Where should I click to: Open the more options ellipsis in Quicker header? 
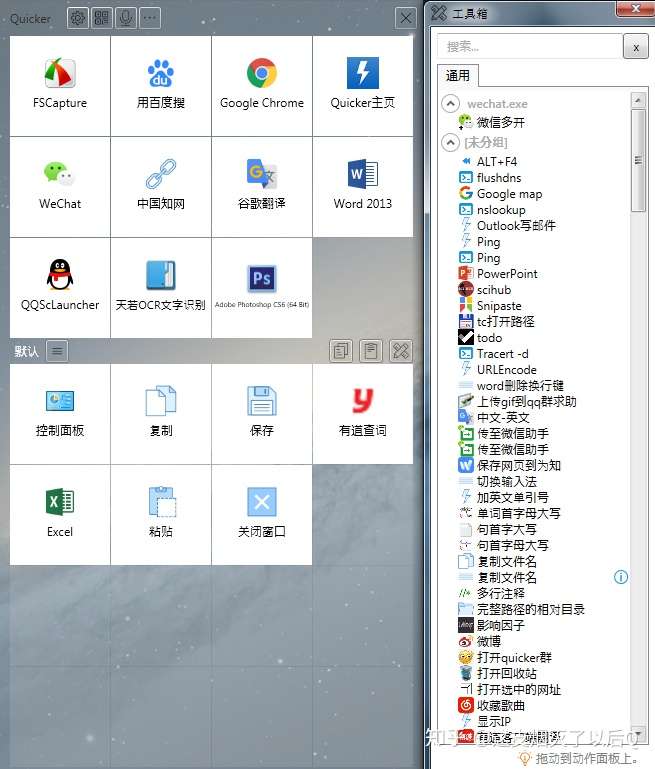click(x=150, y=19)
